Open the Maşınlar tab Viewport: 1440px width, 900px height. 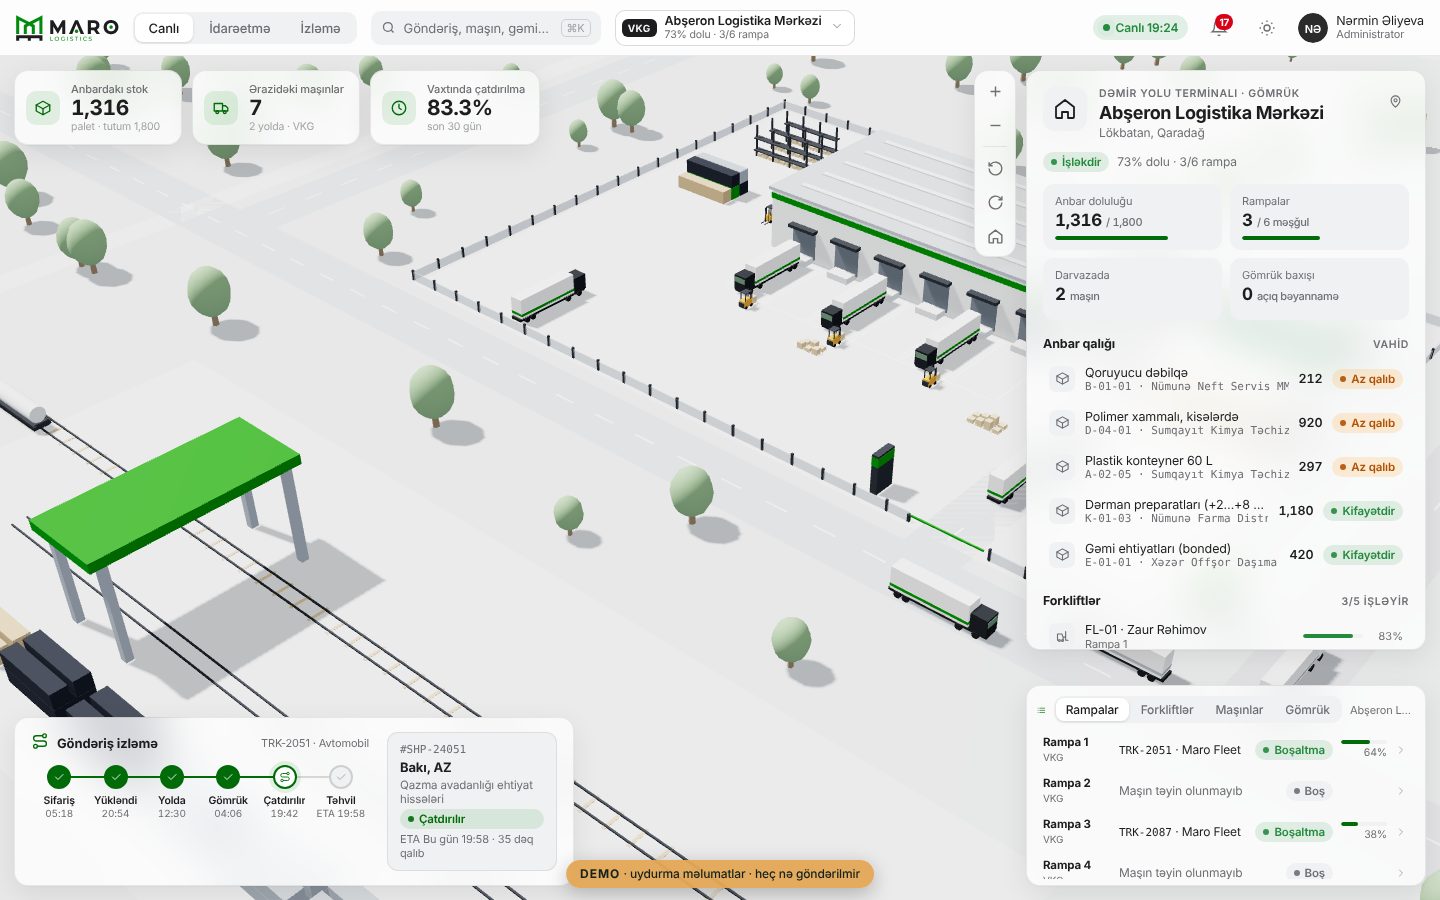(1239, 710)
